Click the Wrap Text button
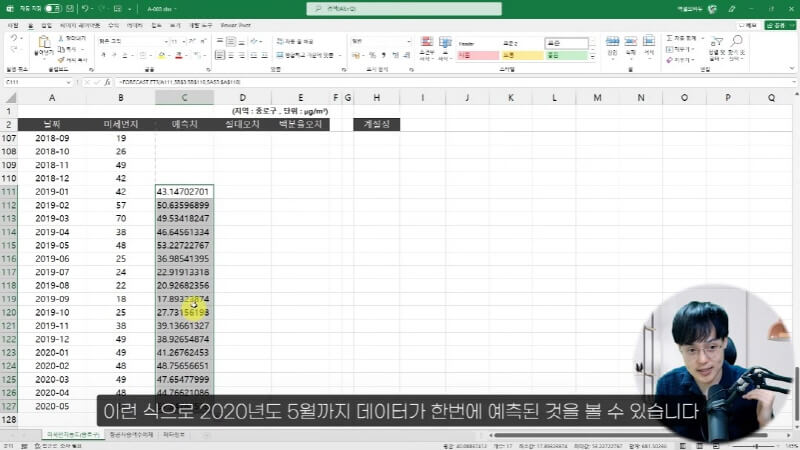The image size is (800, 450). coord(295,41)
